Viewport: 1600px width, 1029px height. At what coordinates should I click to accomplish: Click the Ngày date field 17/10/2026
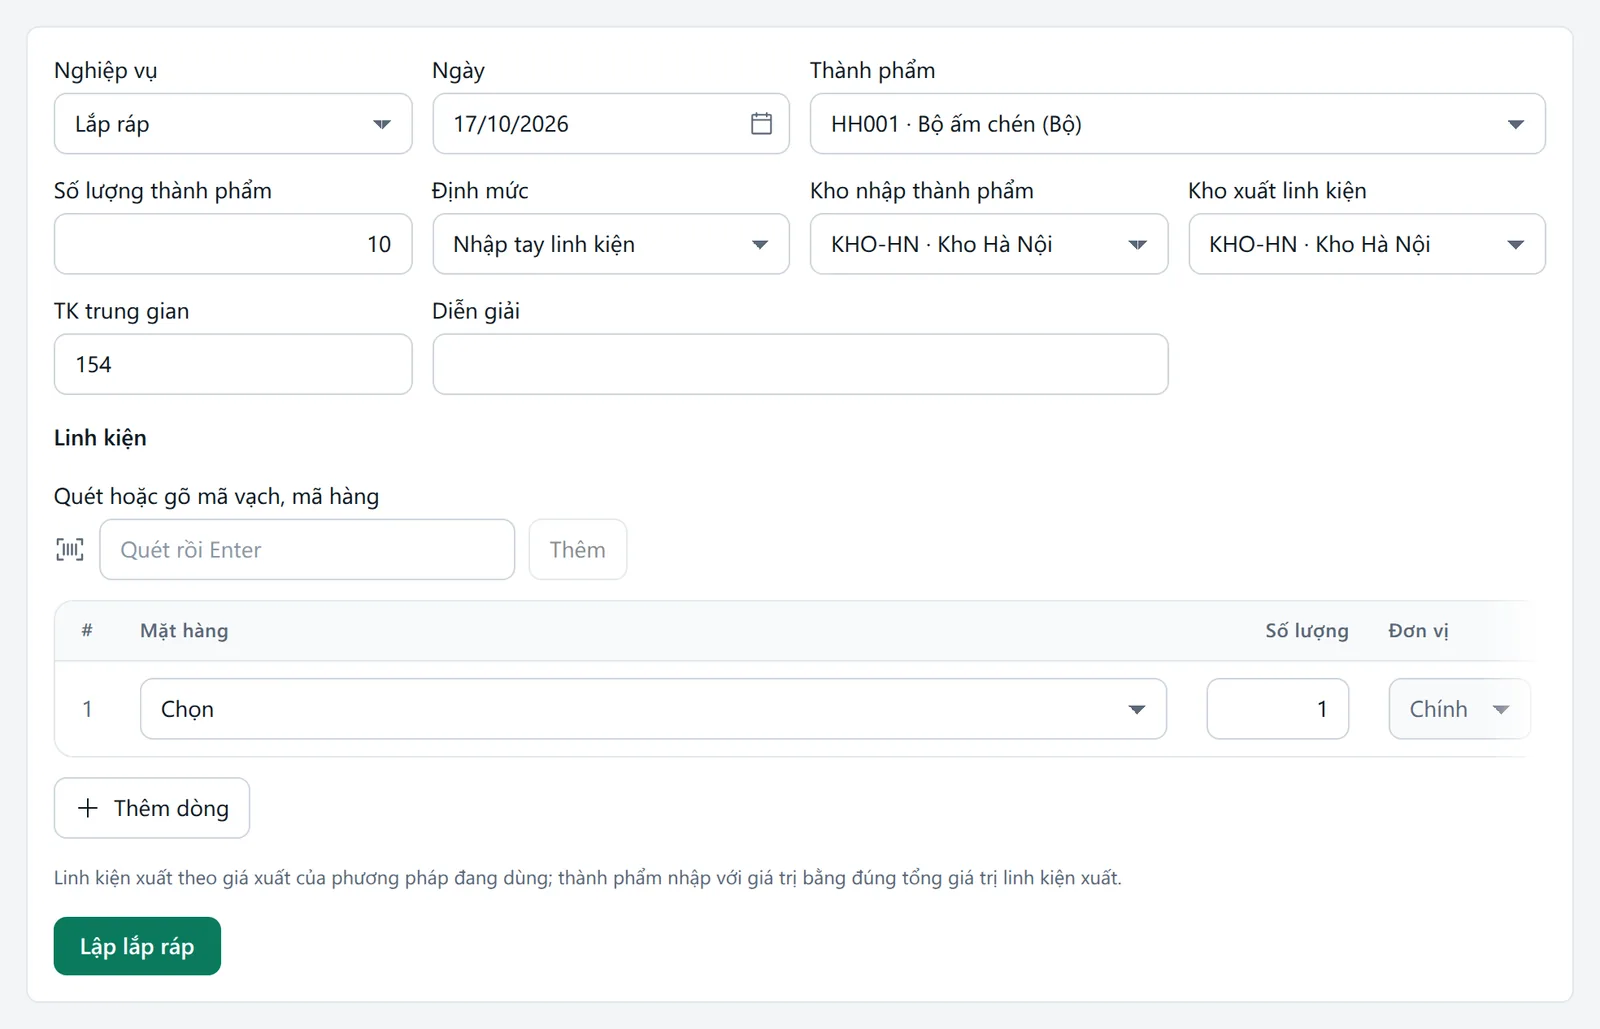click(611, 124)
